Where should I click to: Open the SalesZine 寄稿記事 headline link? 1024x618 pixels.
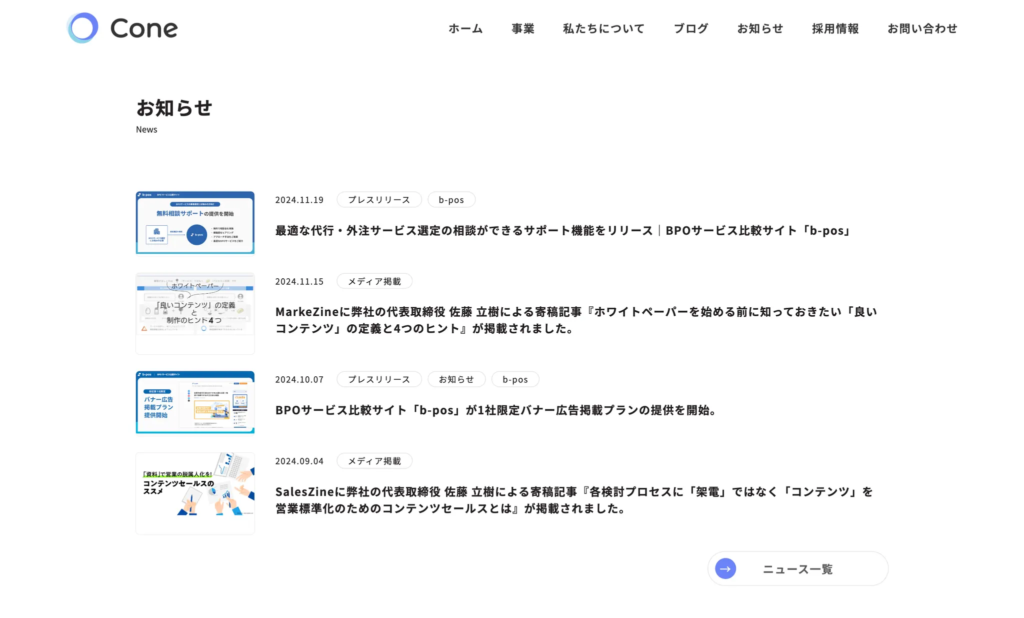coord(573,499)
